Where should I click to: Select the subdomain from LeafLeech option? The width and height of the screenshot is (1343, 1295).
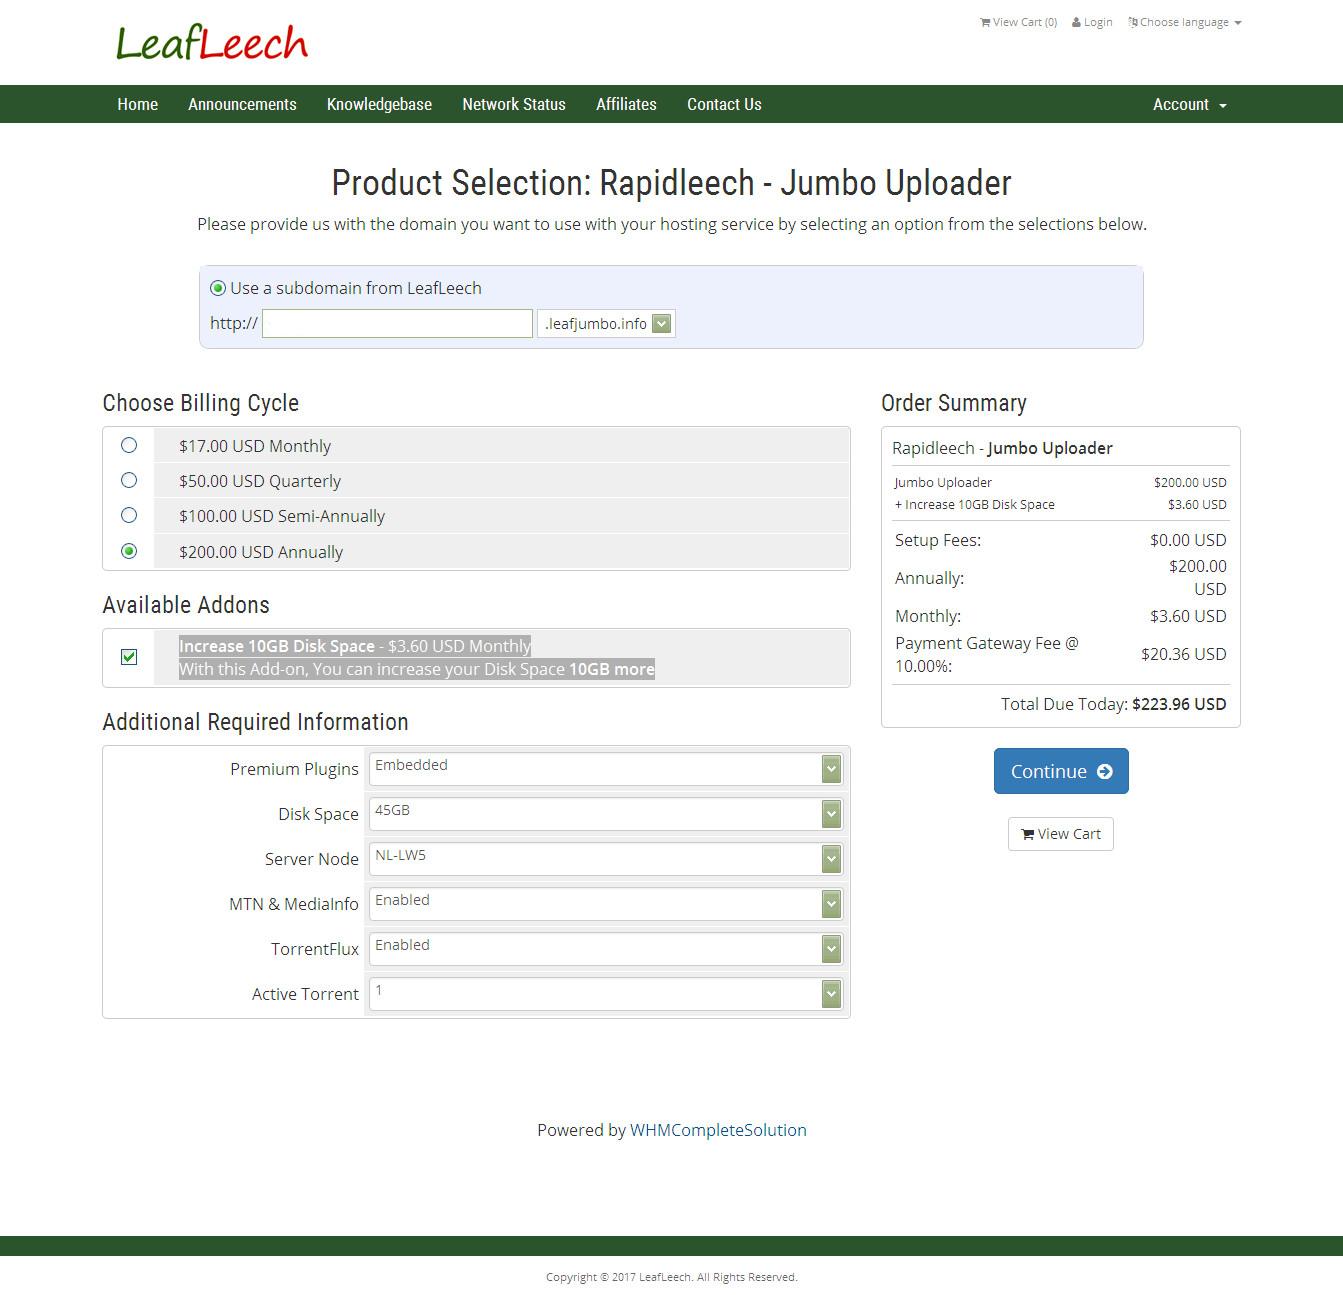point(218,288)
